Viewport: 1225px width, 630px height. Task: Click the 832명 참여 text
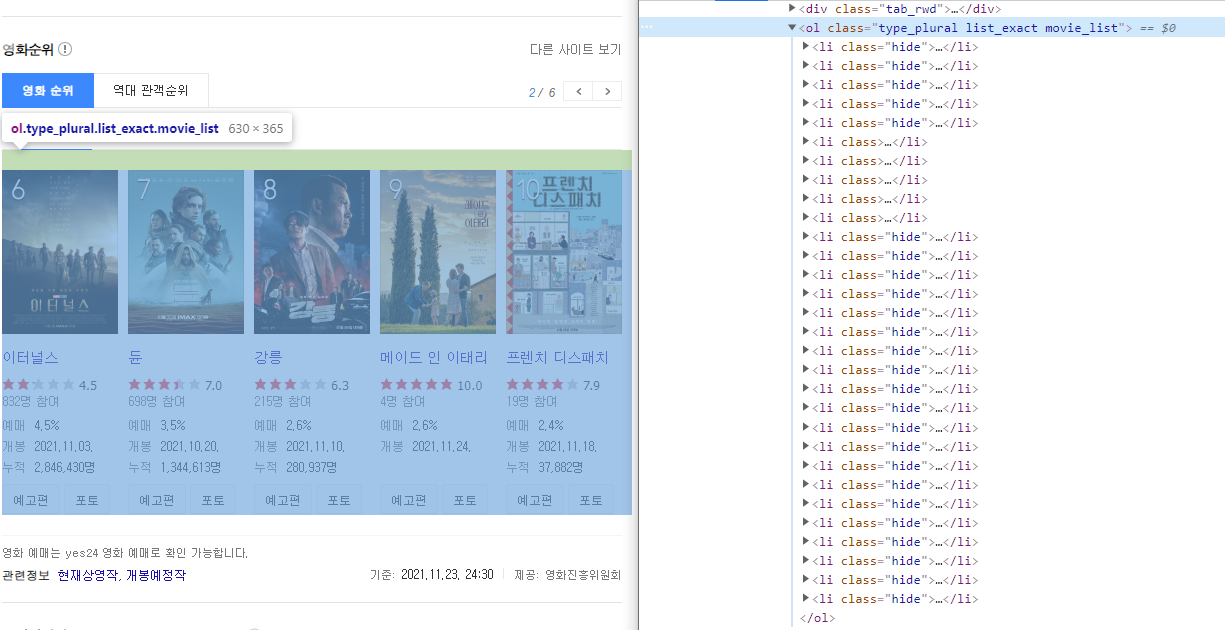30,402
